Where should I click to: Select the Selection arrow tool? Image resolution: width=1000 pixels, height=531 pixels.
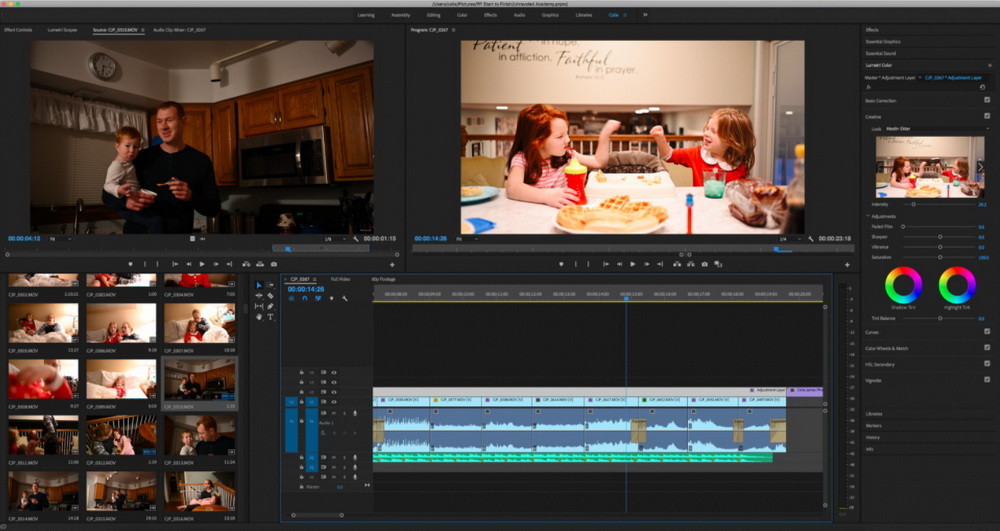coord(258,285)
